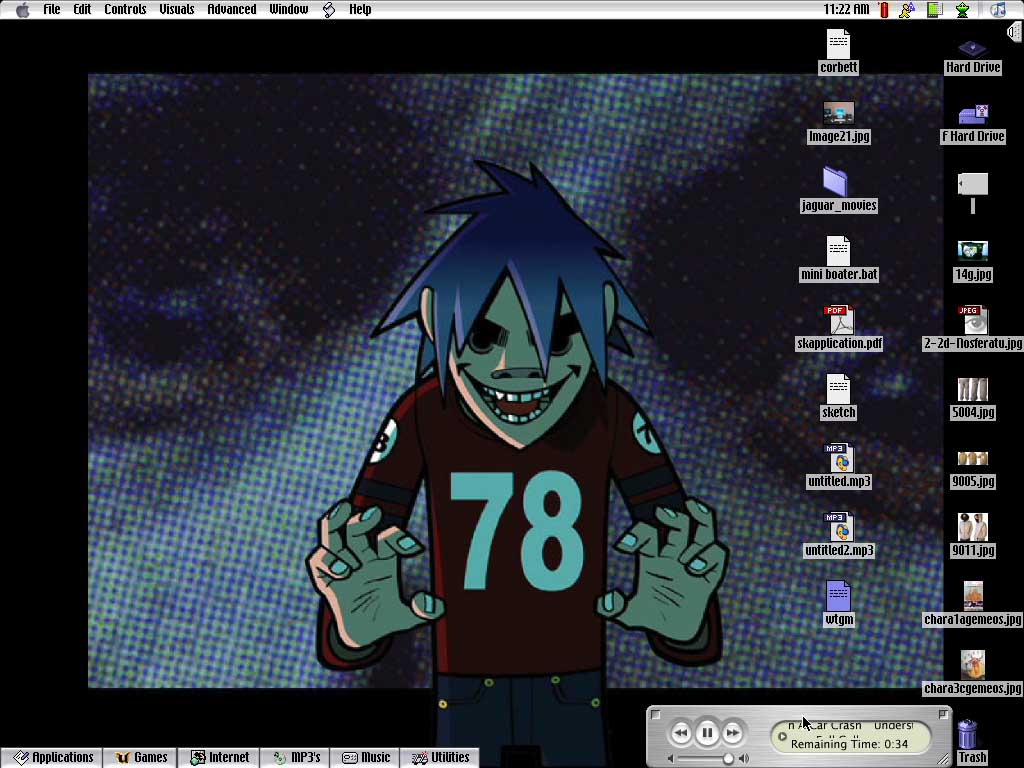Select the Hard Drive icon
Image resolution: width=1024 pixels, height=768 pixels.
[x=972, y=48]
